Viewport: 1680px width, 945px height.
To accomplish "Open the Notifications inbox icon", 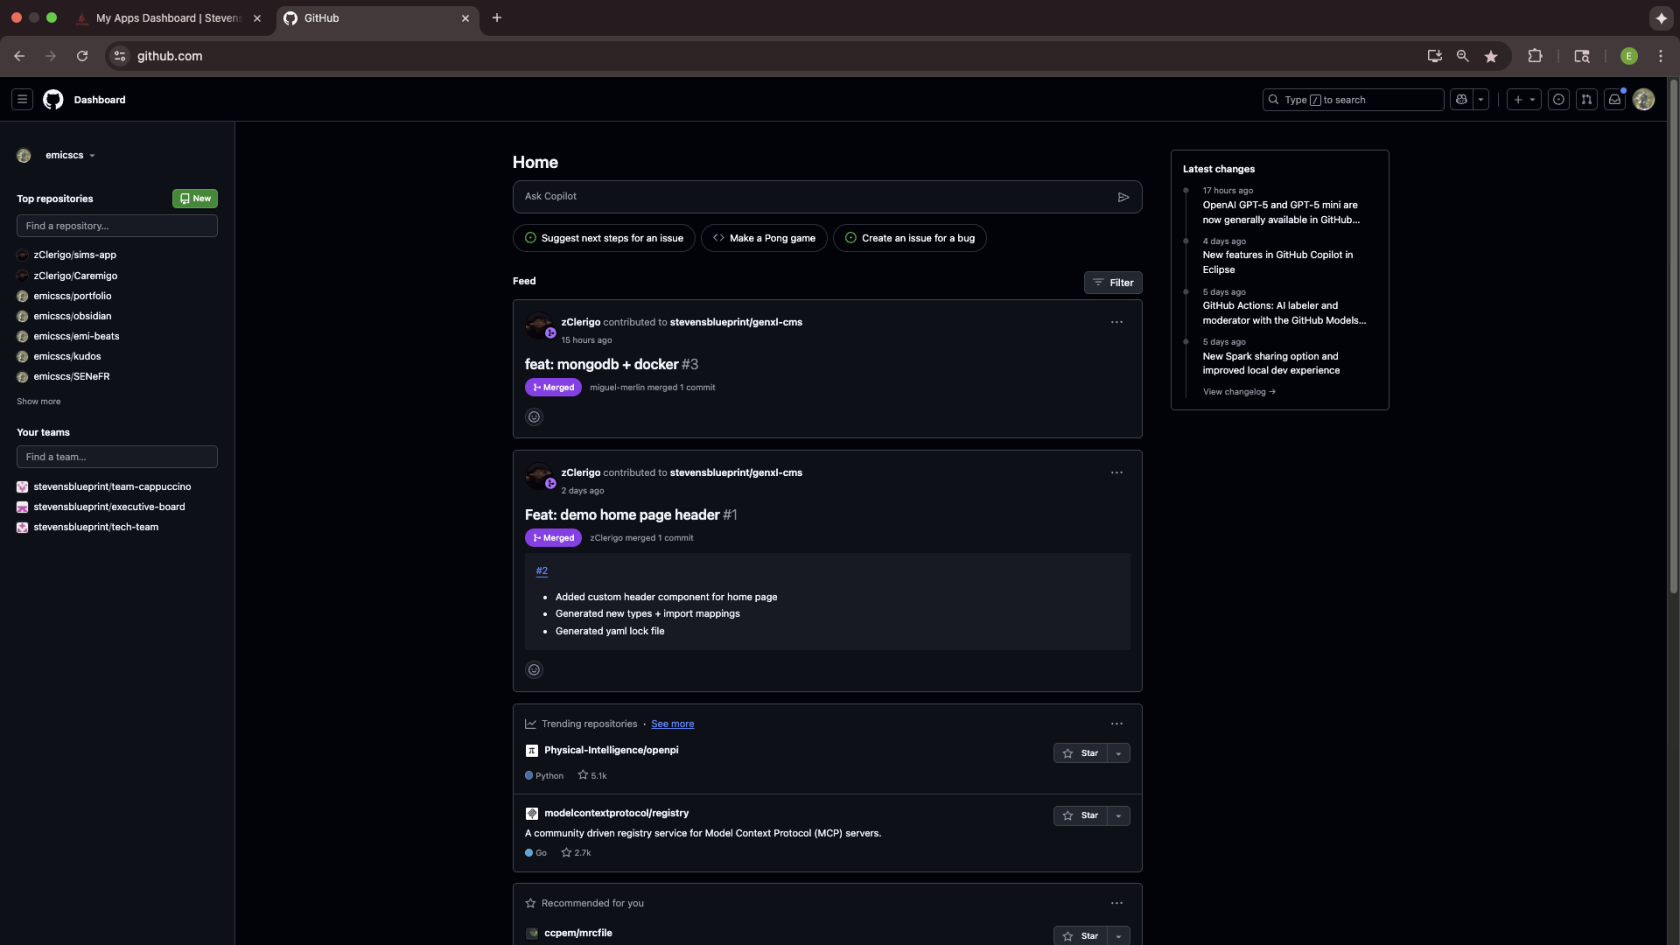I will tap(1615, 99).
